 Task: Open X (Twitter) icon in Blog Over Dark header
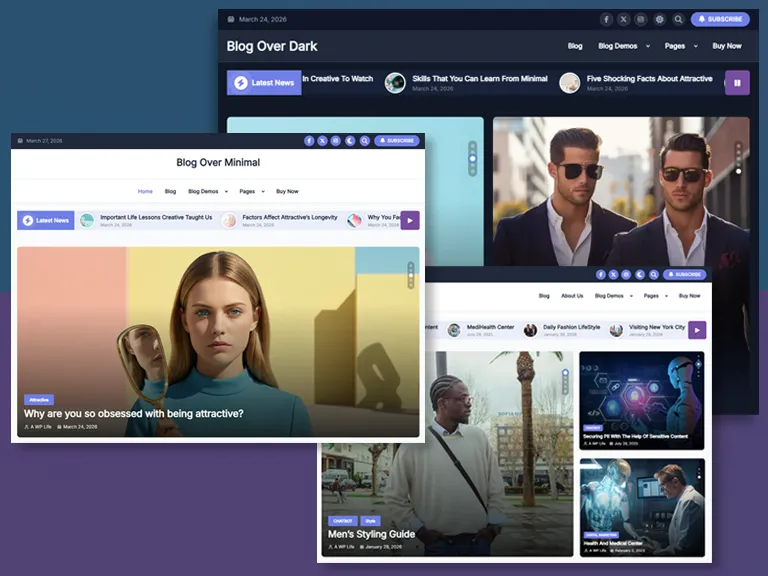coord(624,19)
